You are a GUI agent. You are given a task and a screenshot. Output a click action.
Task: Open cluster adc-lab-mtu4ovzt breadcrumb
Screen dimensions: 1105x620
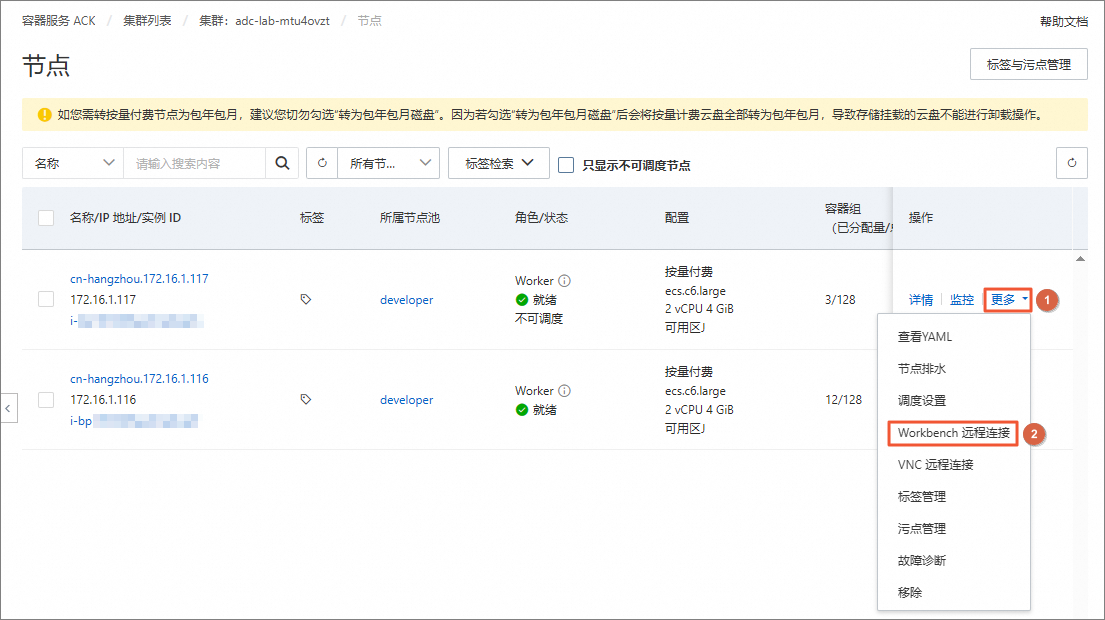tap(264, 20)
